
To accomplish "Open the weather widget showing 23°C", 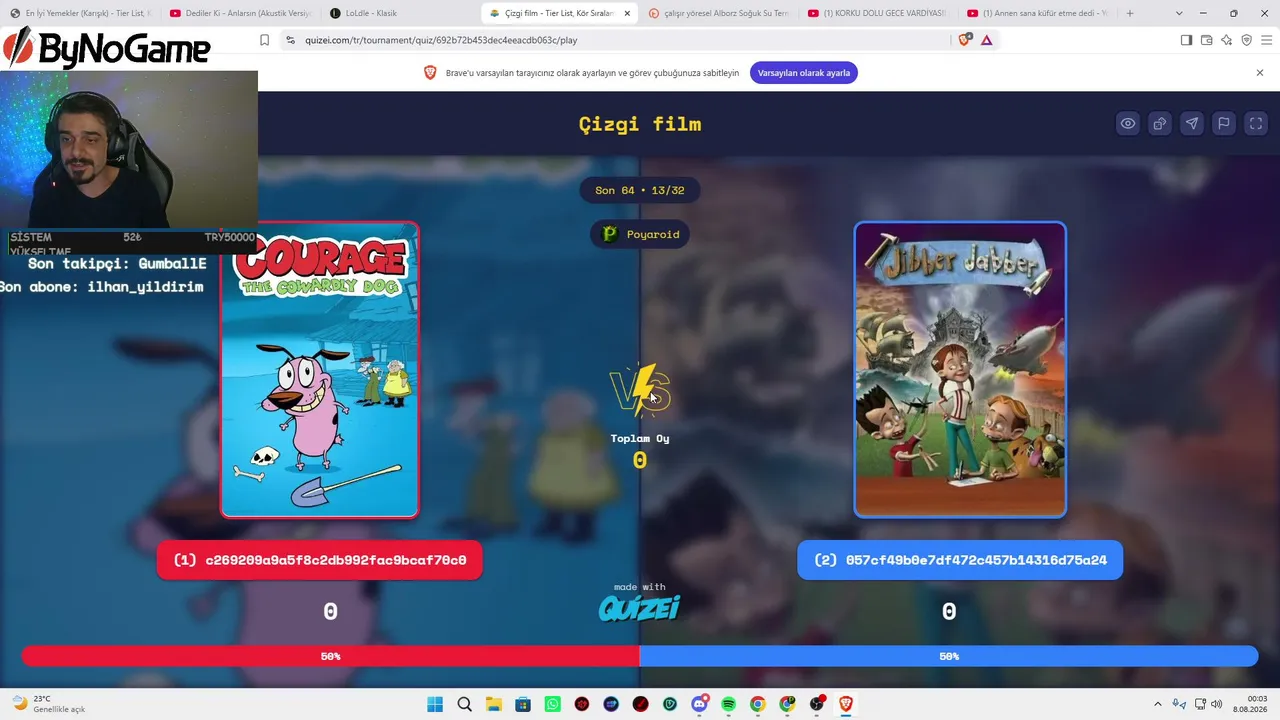I will point(48,704).
